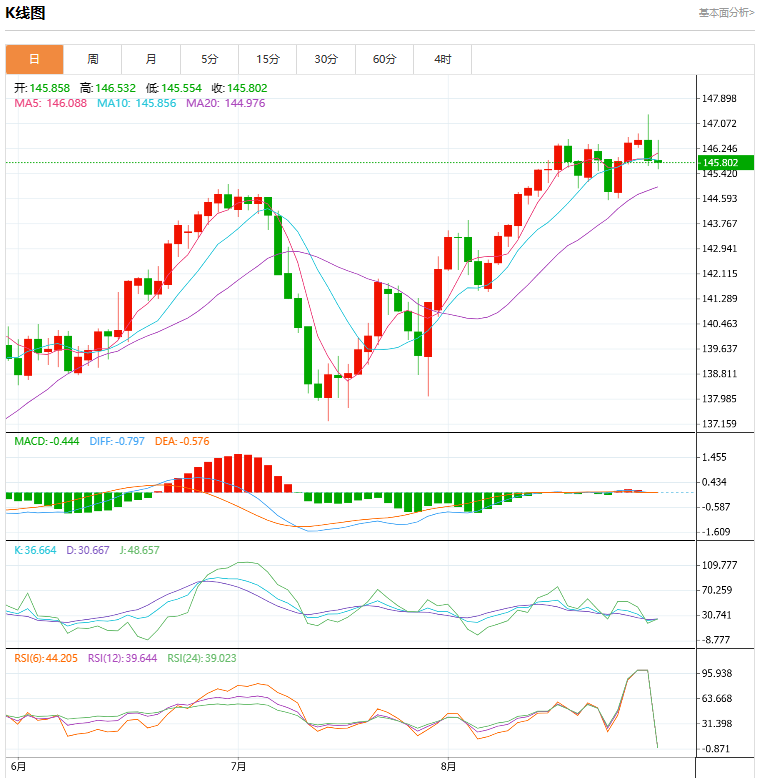The width and height of the screenshot is (757, 778).
Task: Switch to the 周 weekly tab
Action: 93,59
